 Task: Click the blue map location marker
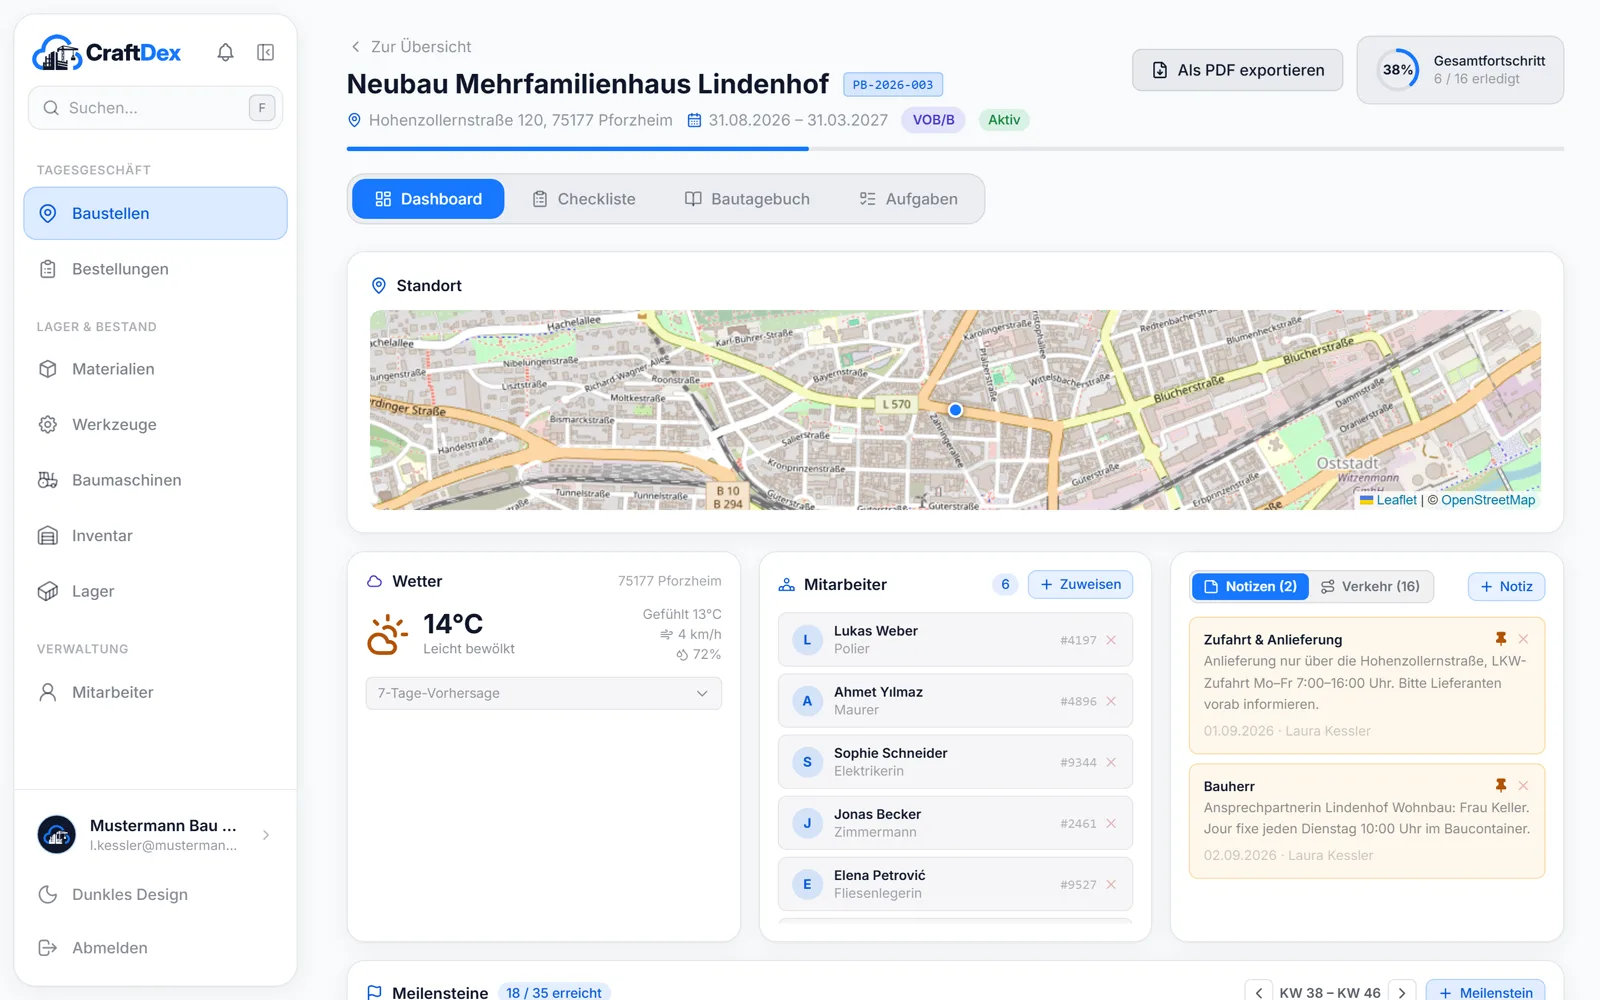click(x=955, y=410)
